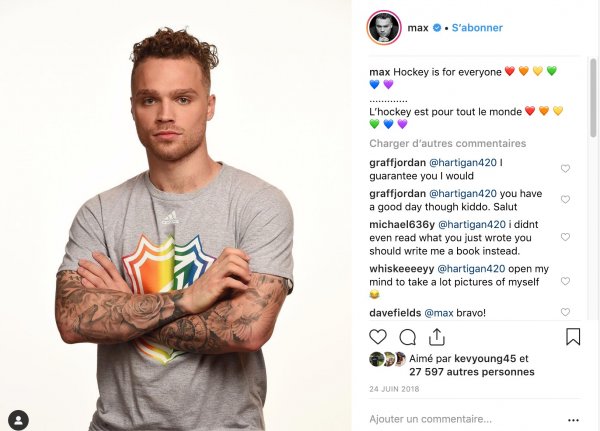Like whiskeeeeyy's comment heart
The height and width of the screenshot is (431, 600).
coord(565,281)
